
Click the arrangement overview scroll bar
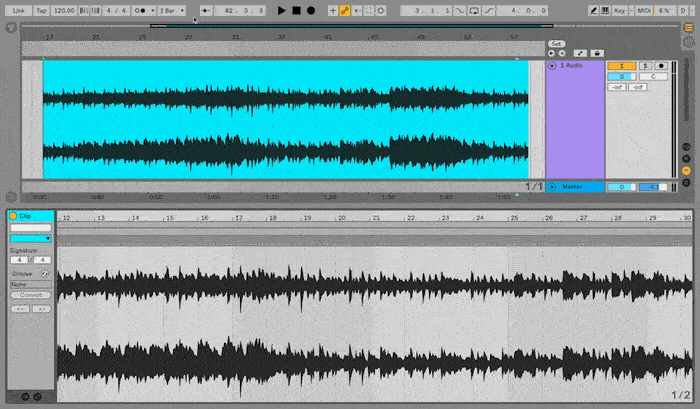[351, 26]
